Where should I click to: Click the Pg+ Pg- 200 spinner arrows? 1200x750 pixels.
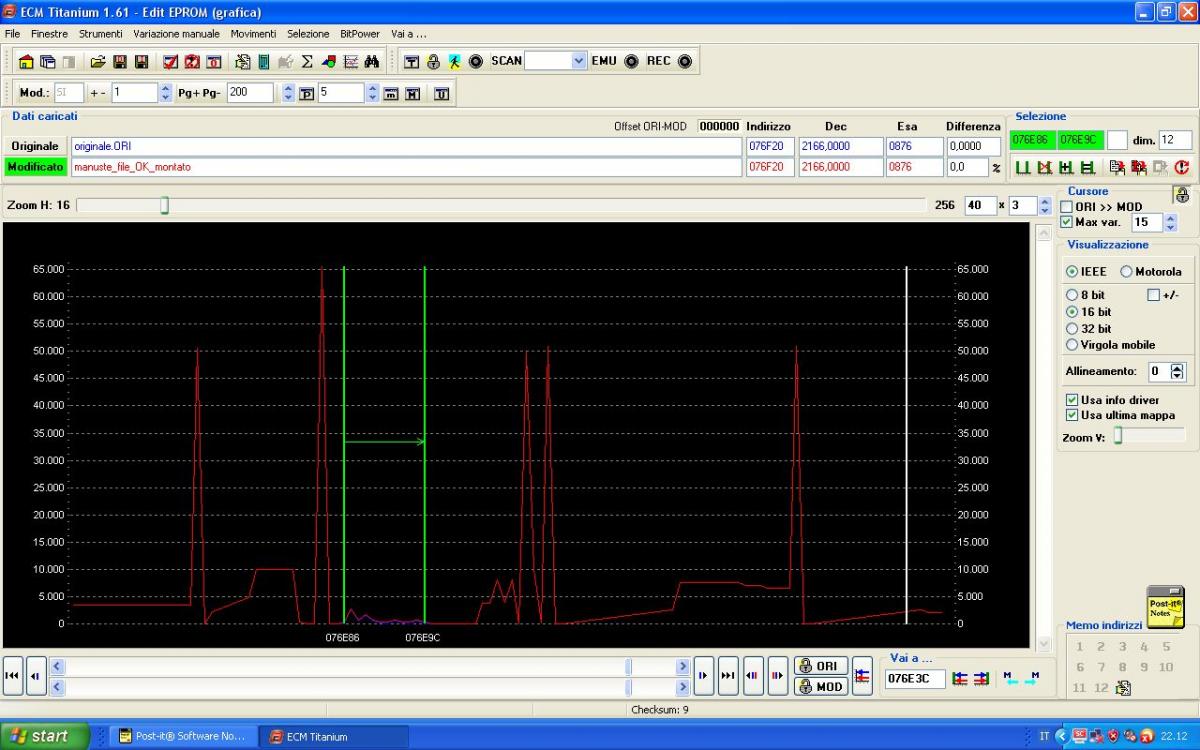click(288, 93)
